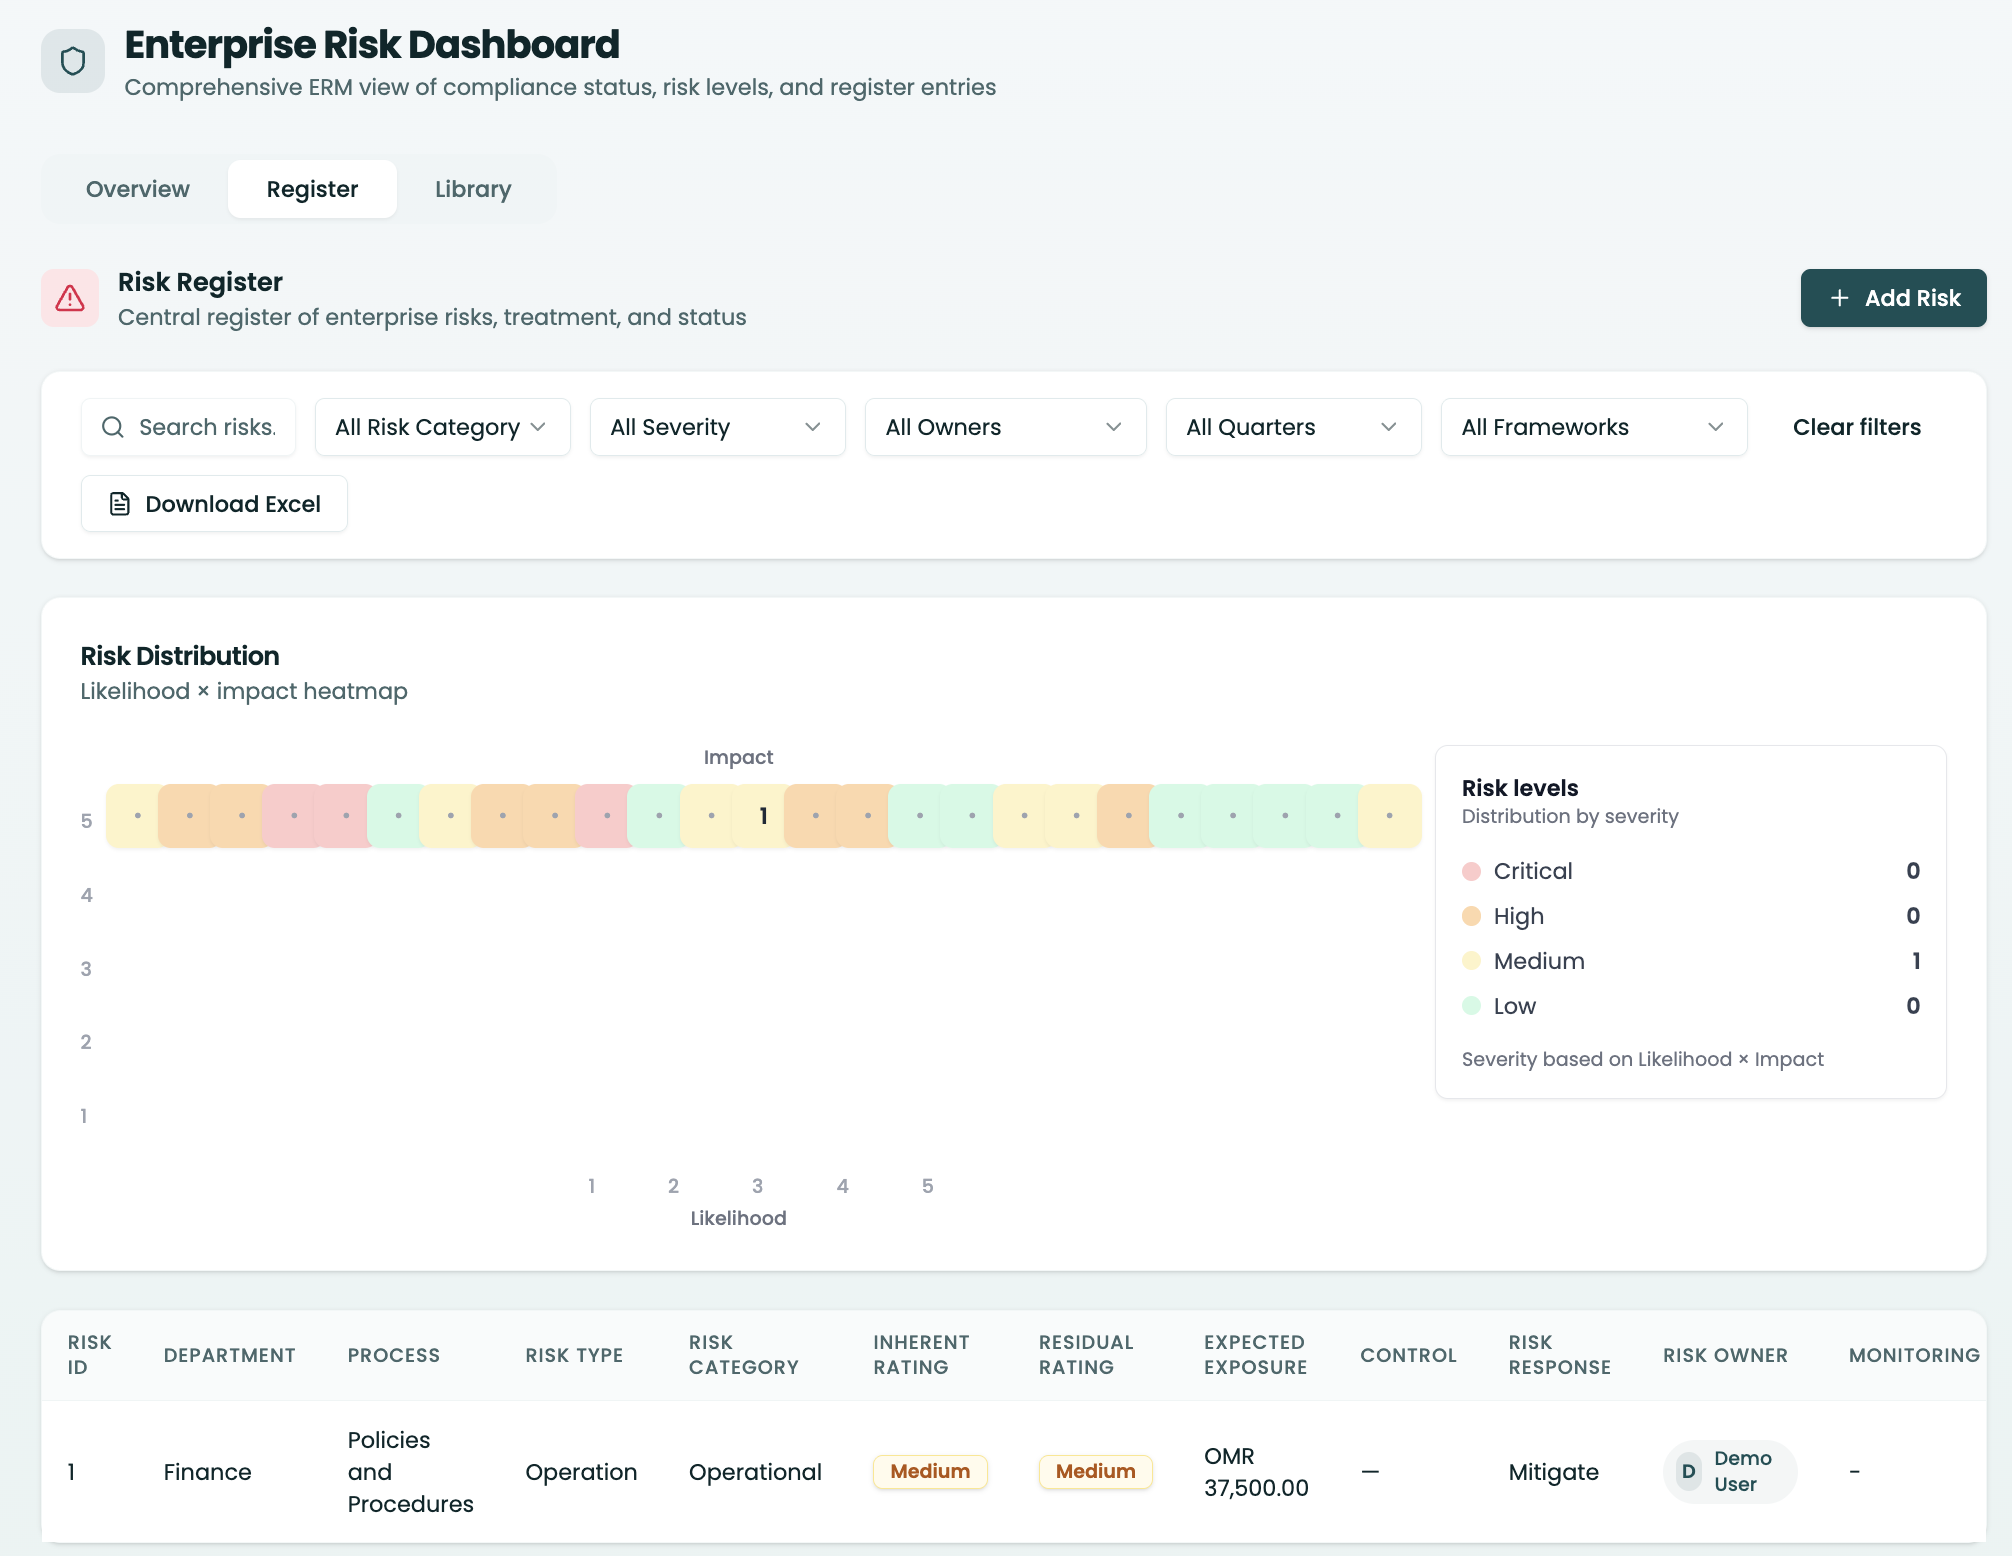This screenshot has height=1556, width=2012.
Task: Expand the All Severity filter
Action: [x=717, y=427]
